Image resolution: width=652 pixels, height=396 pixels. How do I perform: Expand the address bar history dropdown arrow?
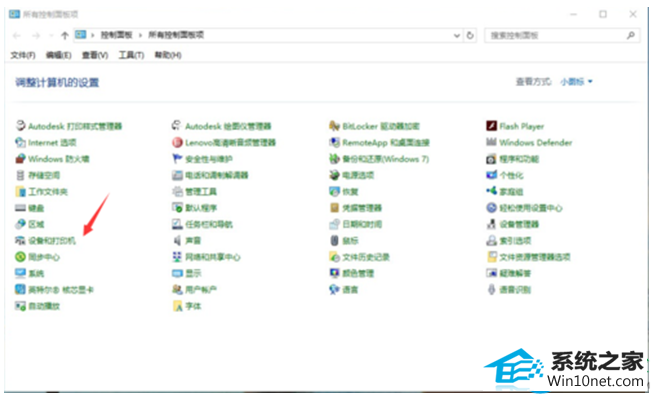(x=457, y=35)
